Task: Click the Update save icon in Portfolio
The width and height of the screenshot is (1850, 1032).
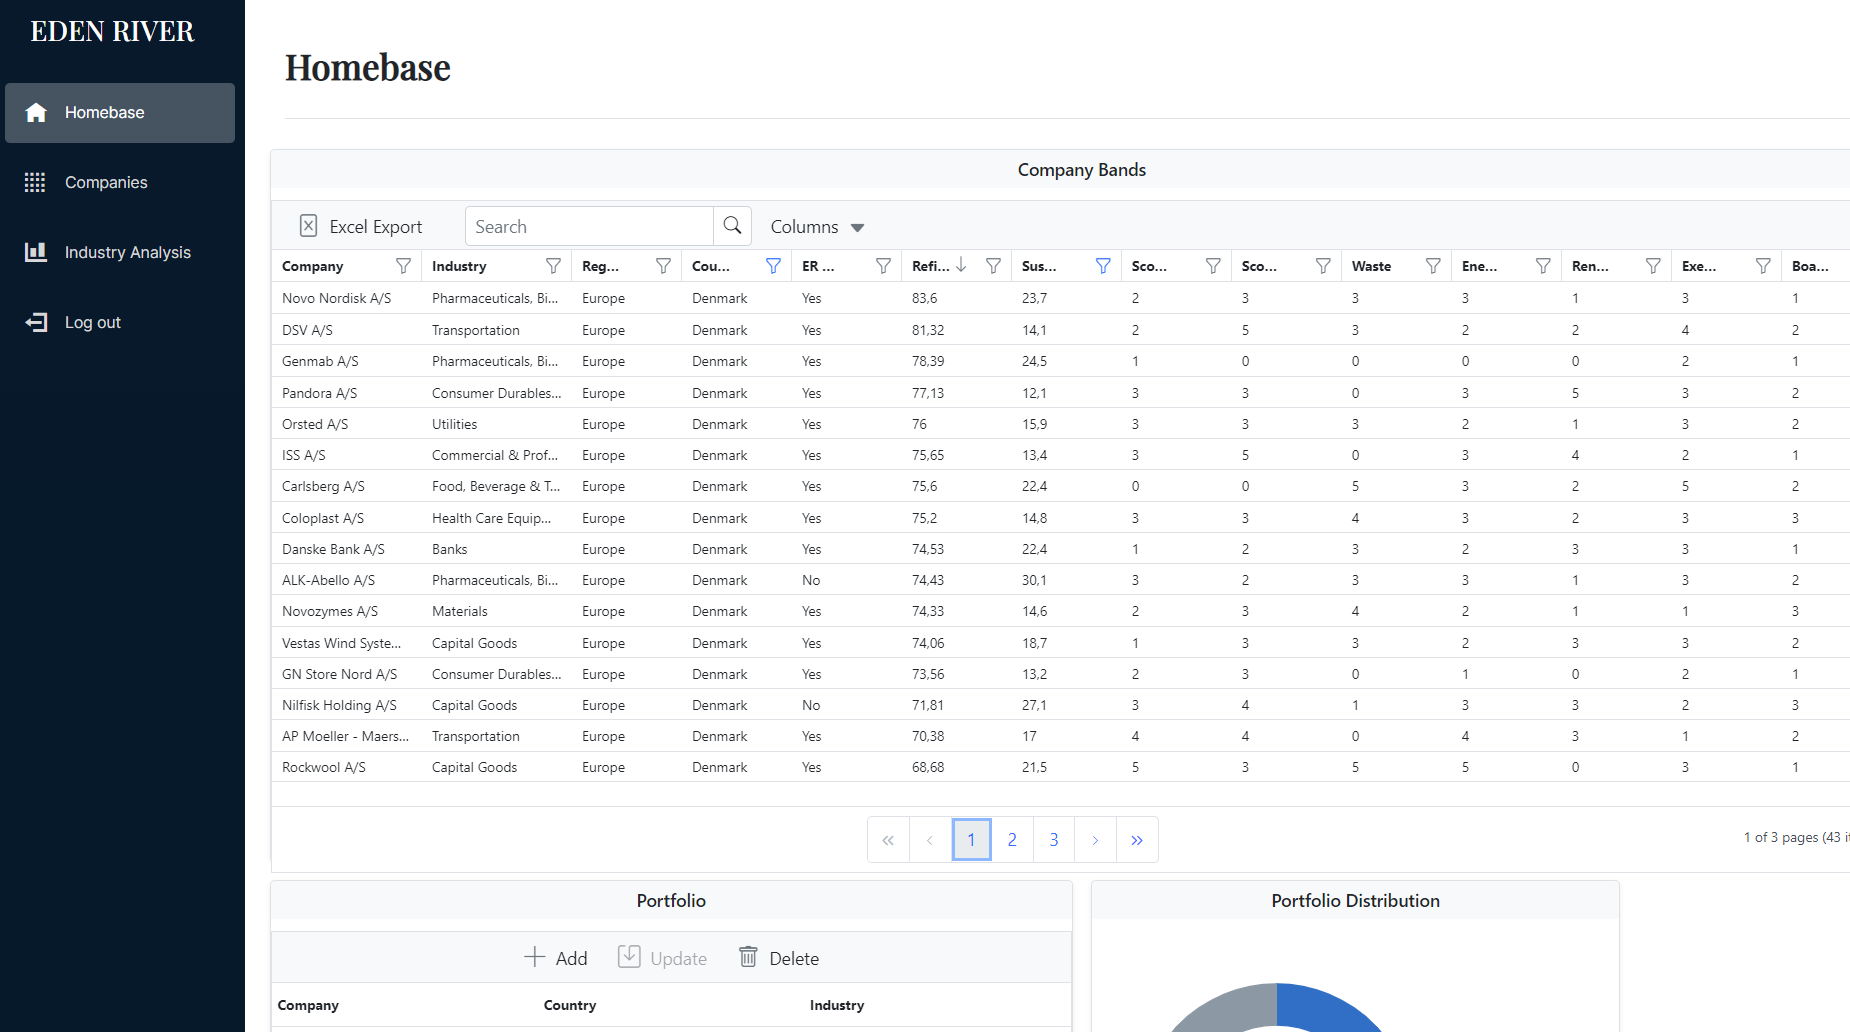Action: coord(629,957)
